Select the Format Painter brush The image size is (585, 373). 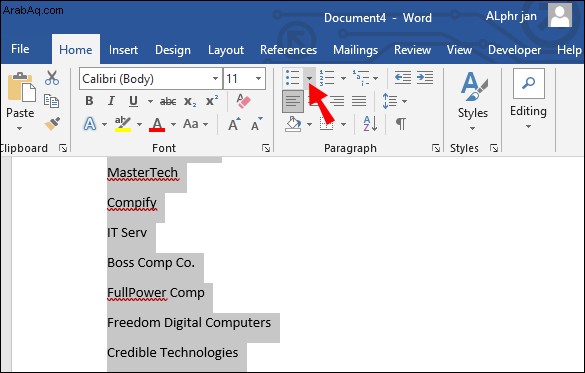click(x=52, y=124)
